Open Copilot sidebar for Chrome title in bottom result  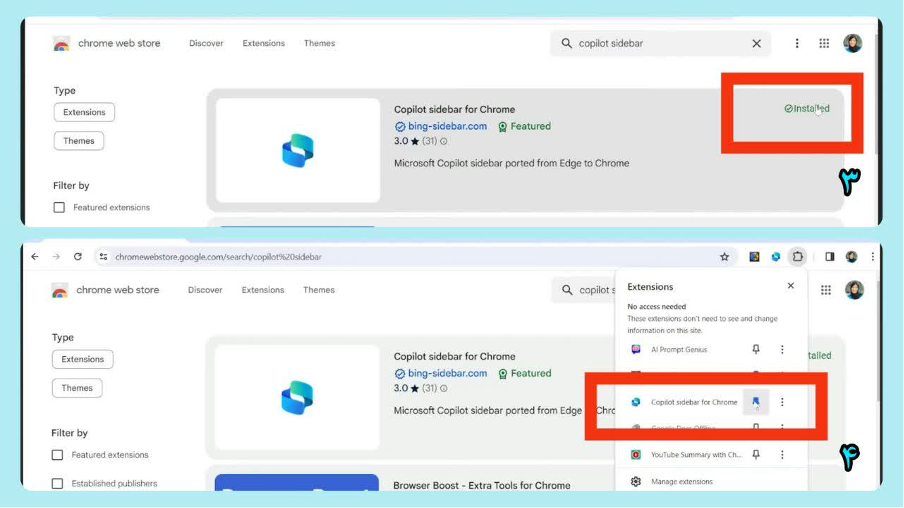pyautogui.click(x=454, y=357)
